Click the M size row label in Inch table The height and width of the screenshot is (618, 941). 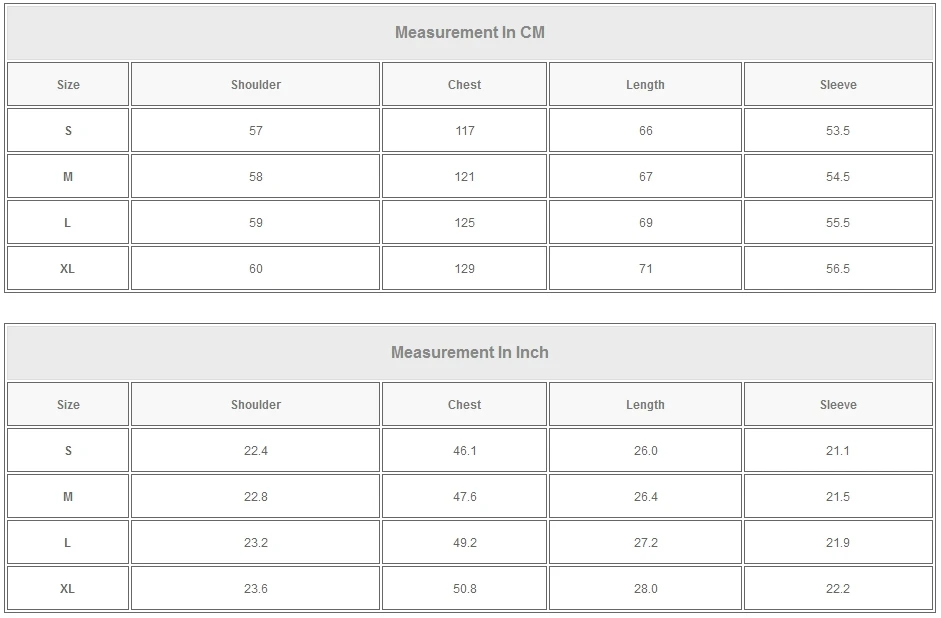pos(68,497)
